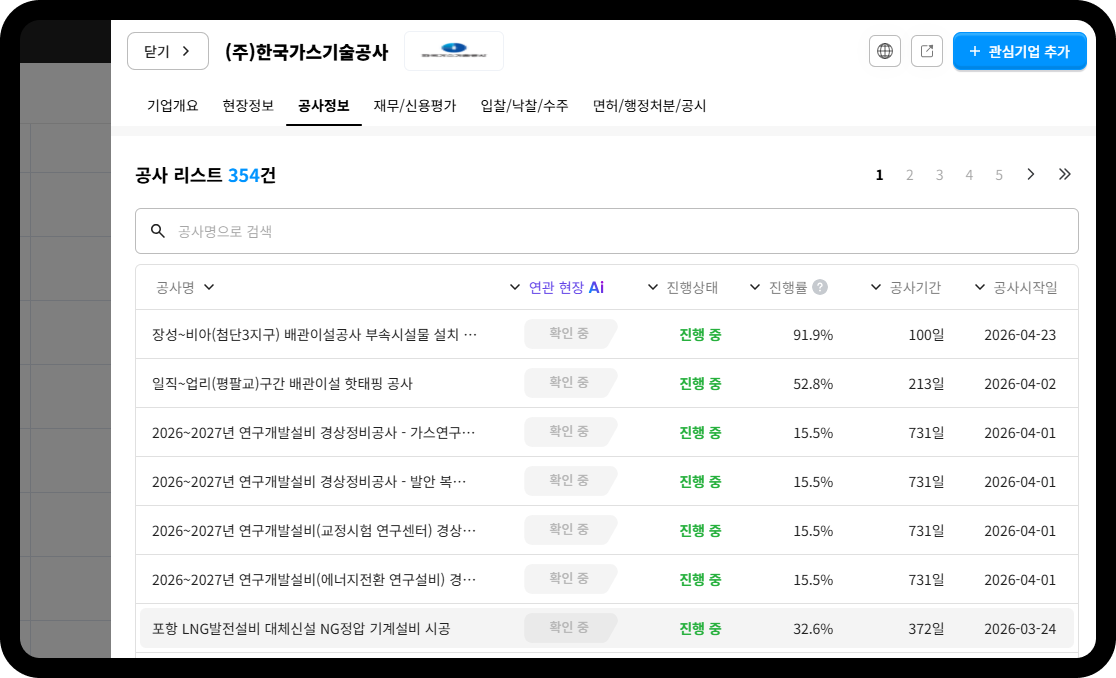Click the search magnifier icon
This screenshot has width=1116, height=678.
coord(158,231)
